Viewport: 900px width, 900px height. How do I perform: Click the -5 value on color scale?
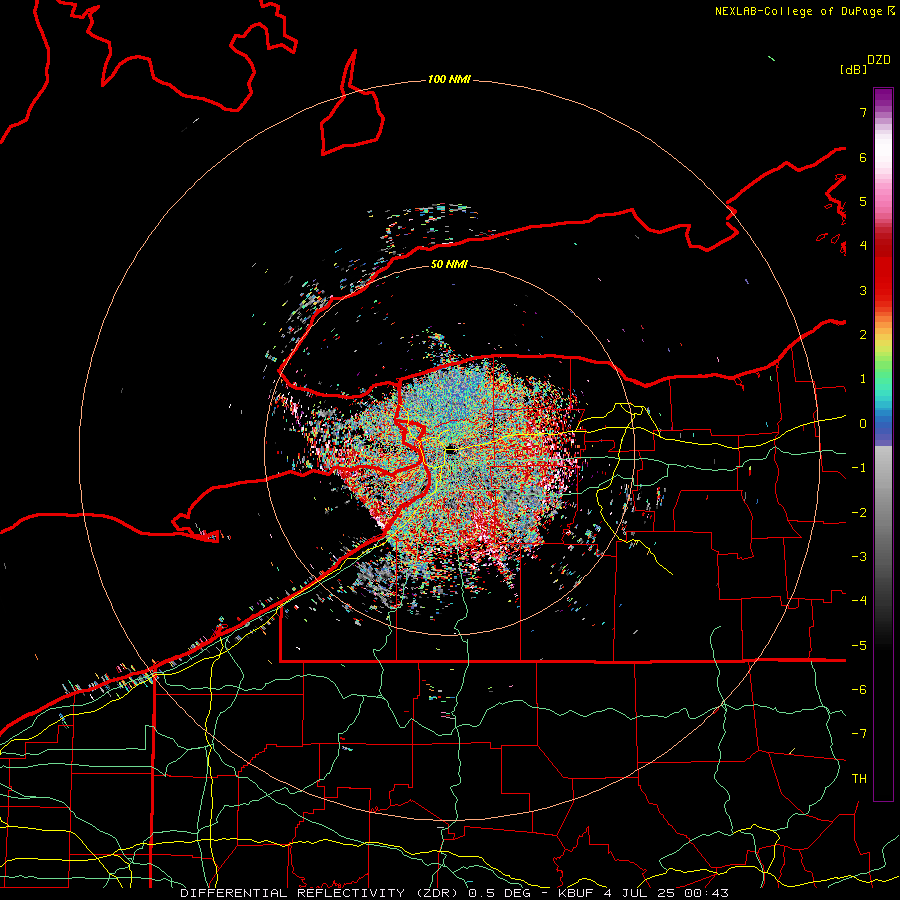coord(859,646)
